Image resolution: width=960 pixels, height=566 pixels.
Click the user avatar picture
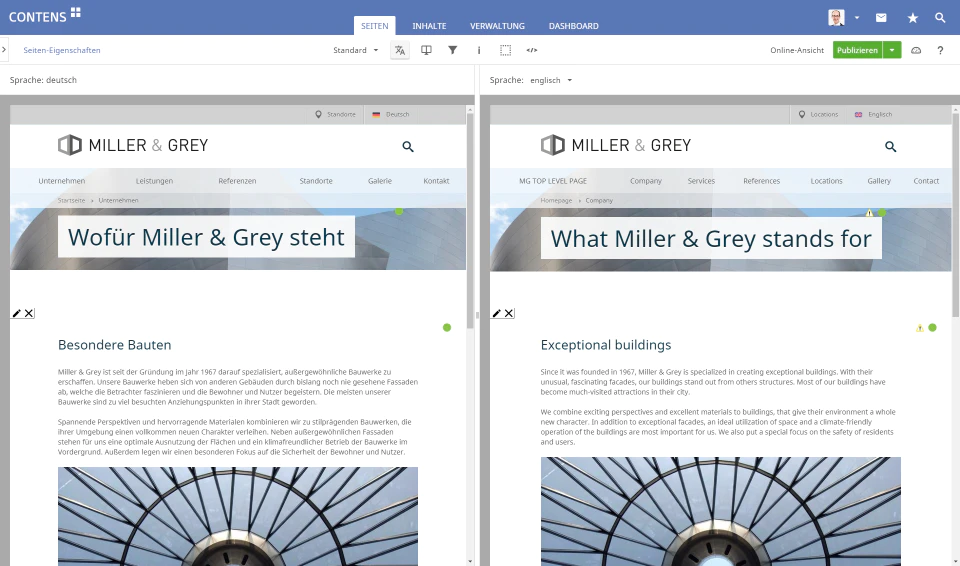tap(836, 18)
